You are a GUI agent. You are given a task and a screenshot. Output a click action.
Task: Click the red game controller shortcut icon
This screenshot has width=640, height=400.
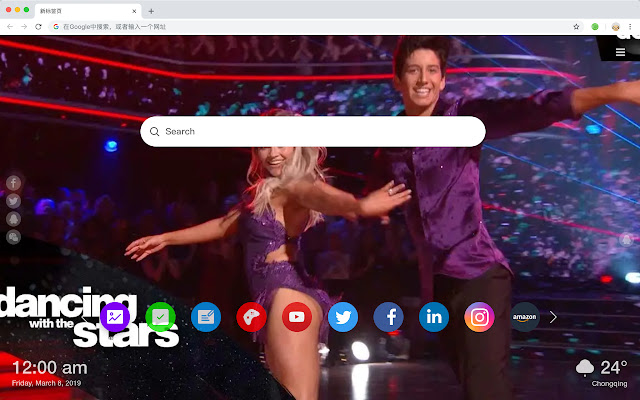pos(251,317)
